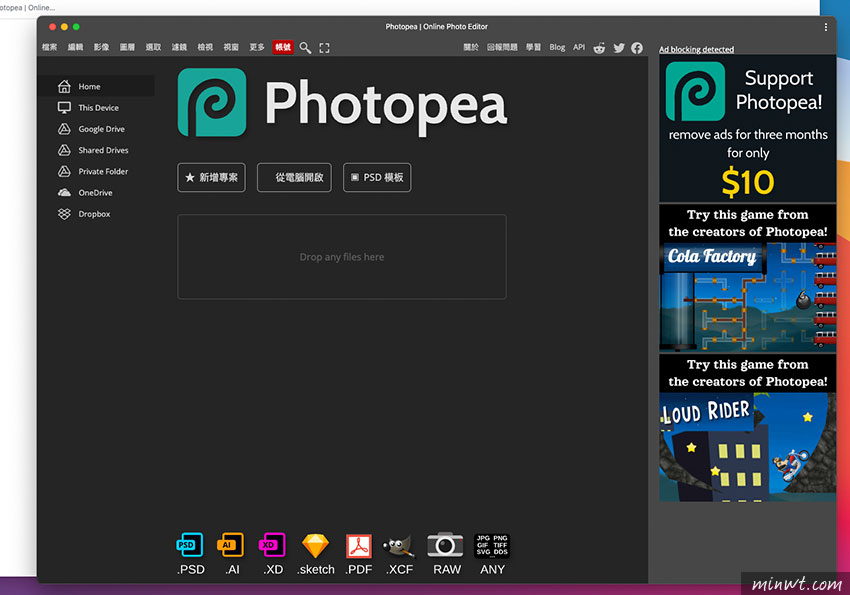This screenshot has height=595, width=850.
Task: Open the 檔案 (File) menu
Action: 49,47
